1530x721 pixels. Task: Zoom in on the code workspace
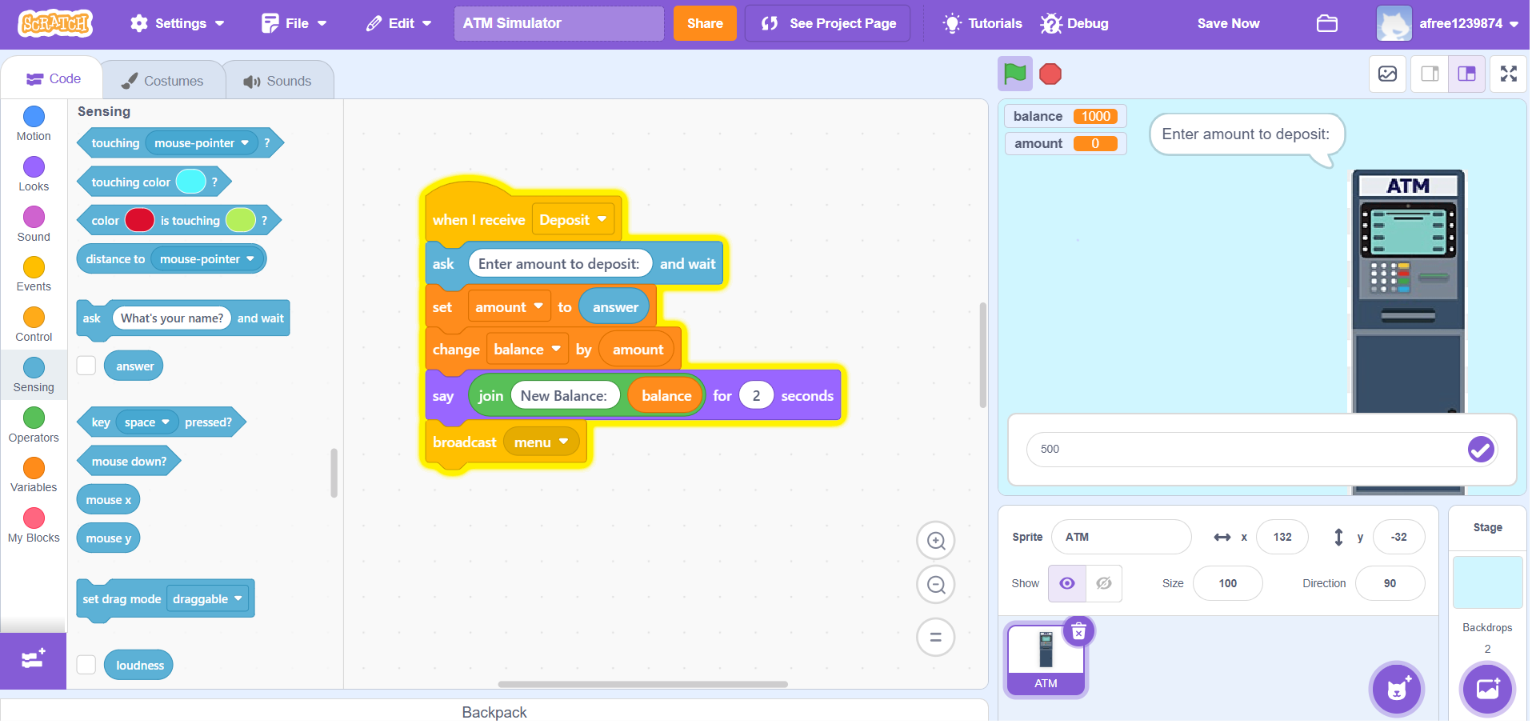pyautogui.click(x=936, y=541)
